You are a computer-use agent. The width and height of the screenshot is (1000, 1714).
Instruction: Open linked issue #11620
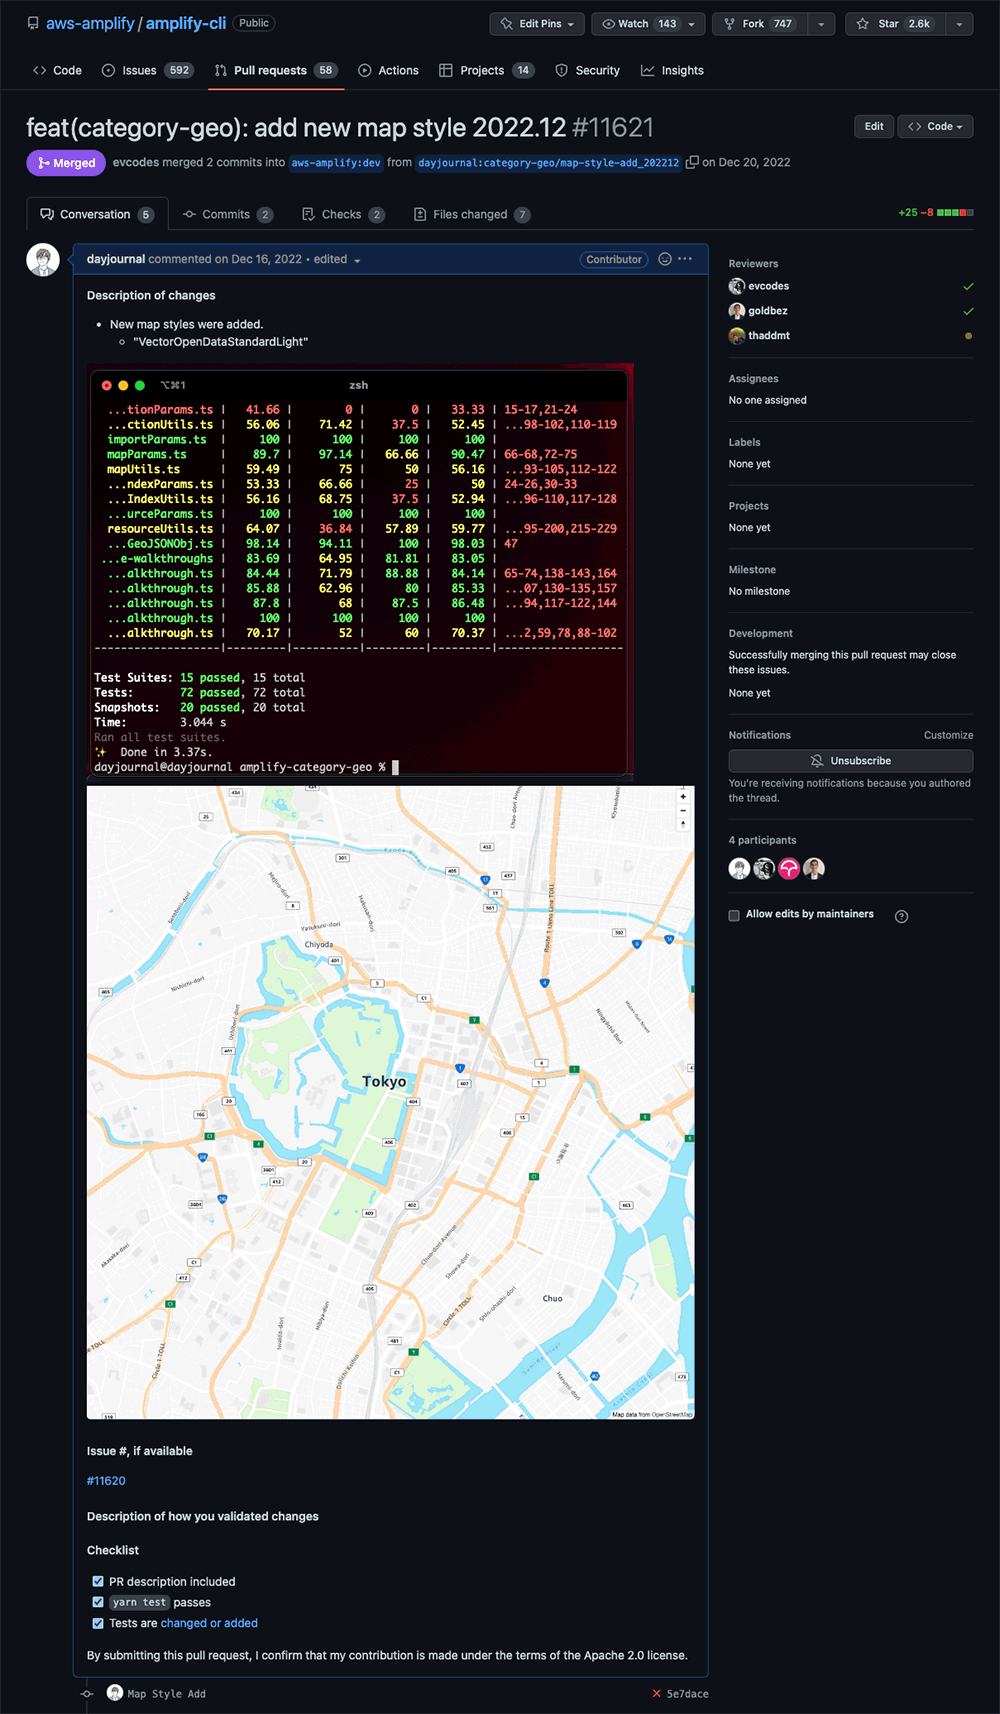pyautogui.click(x=106, y=1481)
